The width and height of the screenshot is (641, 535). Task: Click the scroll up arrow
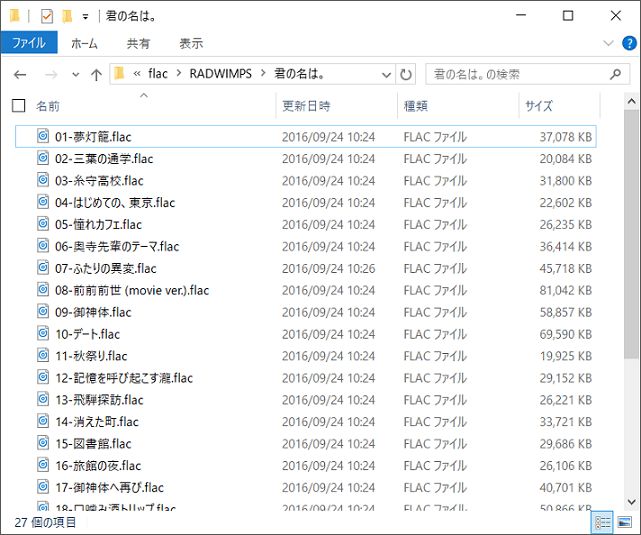click(x=631, y=101)
